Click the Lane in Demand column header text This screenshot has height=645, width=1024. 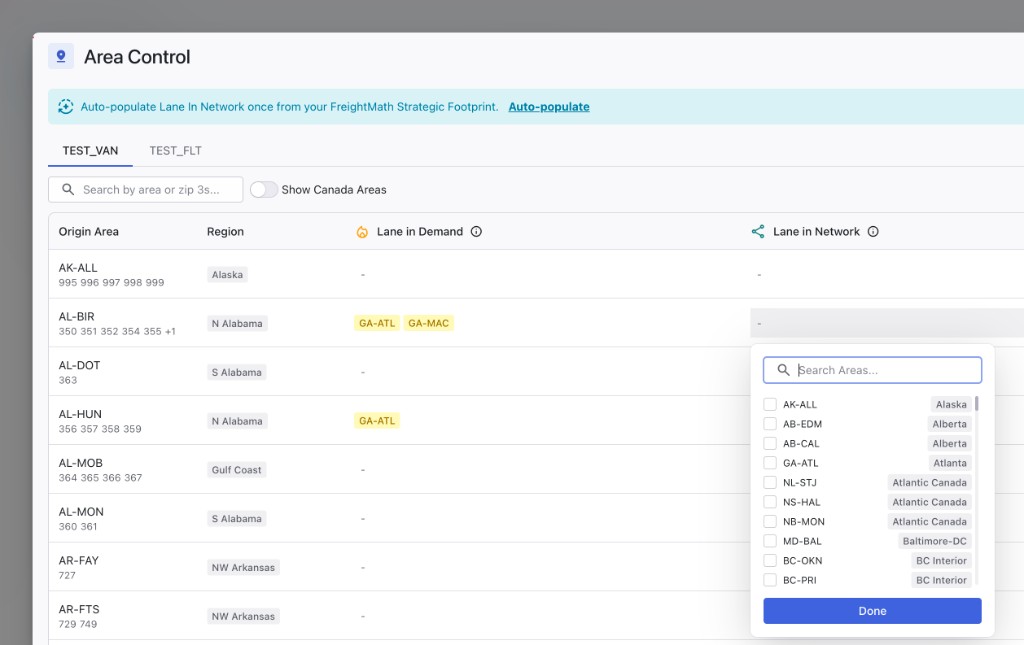point(419,232)
